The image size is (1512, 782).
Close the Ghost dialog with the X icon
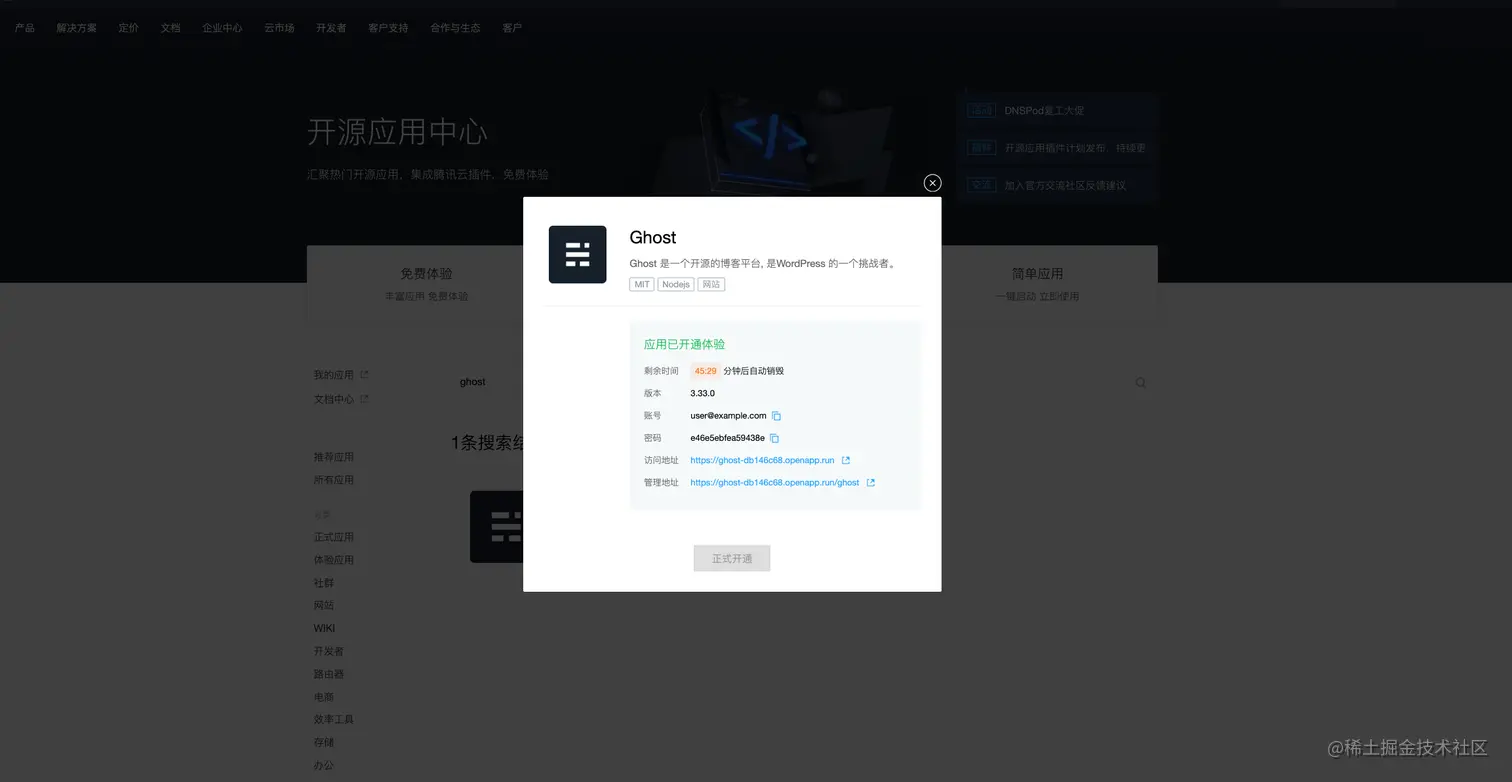[x=932, y=183]
